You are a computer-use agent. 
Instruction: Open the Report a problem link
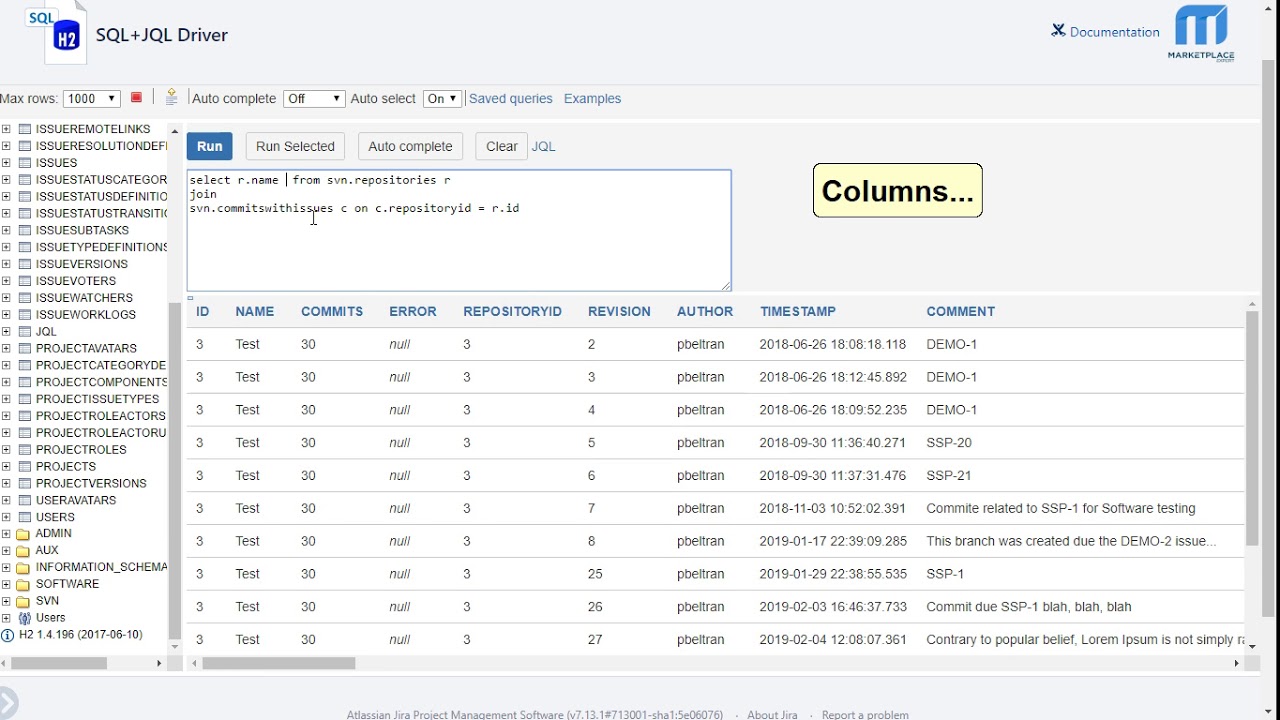coord(865,714)
